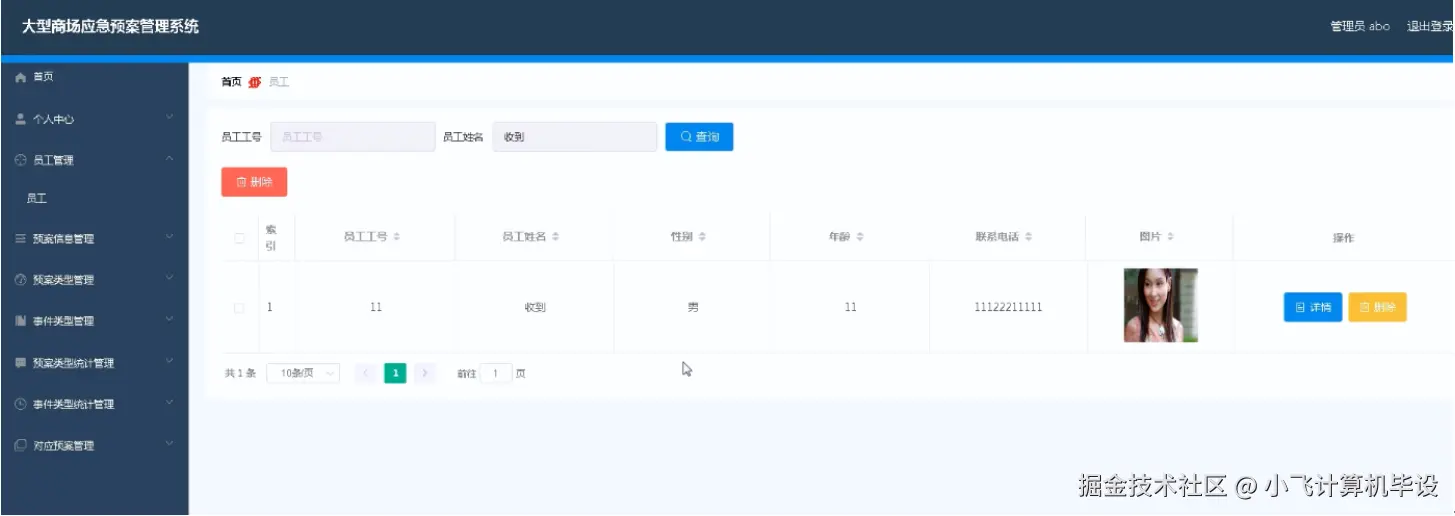
Task: Click the 预案信息管理 list icon
Action: (x=20, y=239)
